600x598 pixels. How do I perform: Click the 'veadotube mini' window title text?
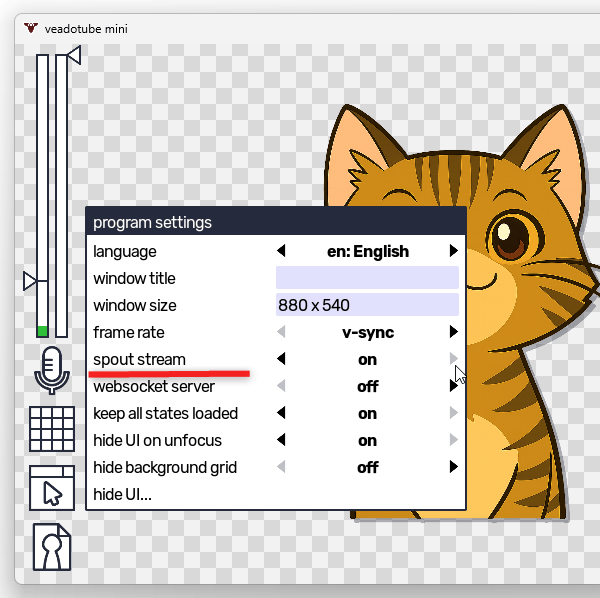86,29
